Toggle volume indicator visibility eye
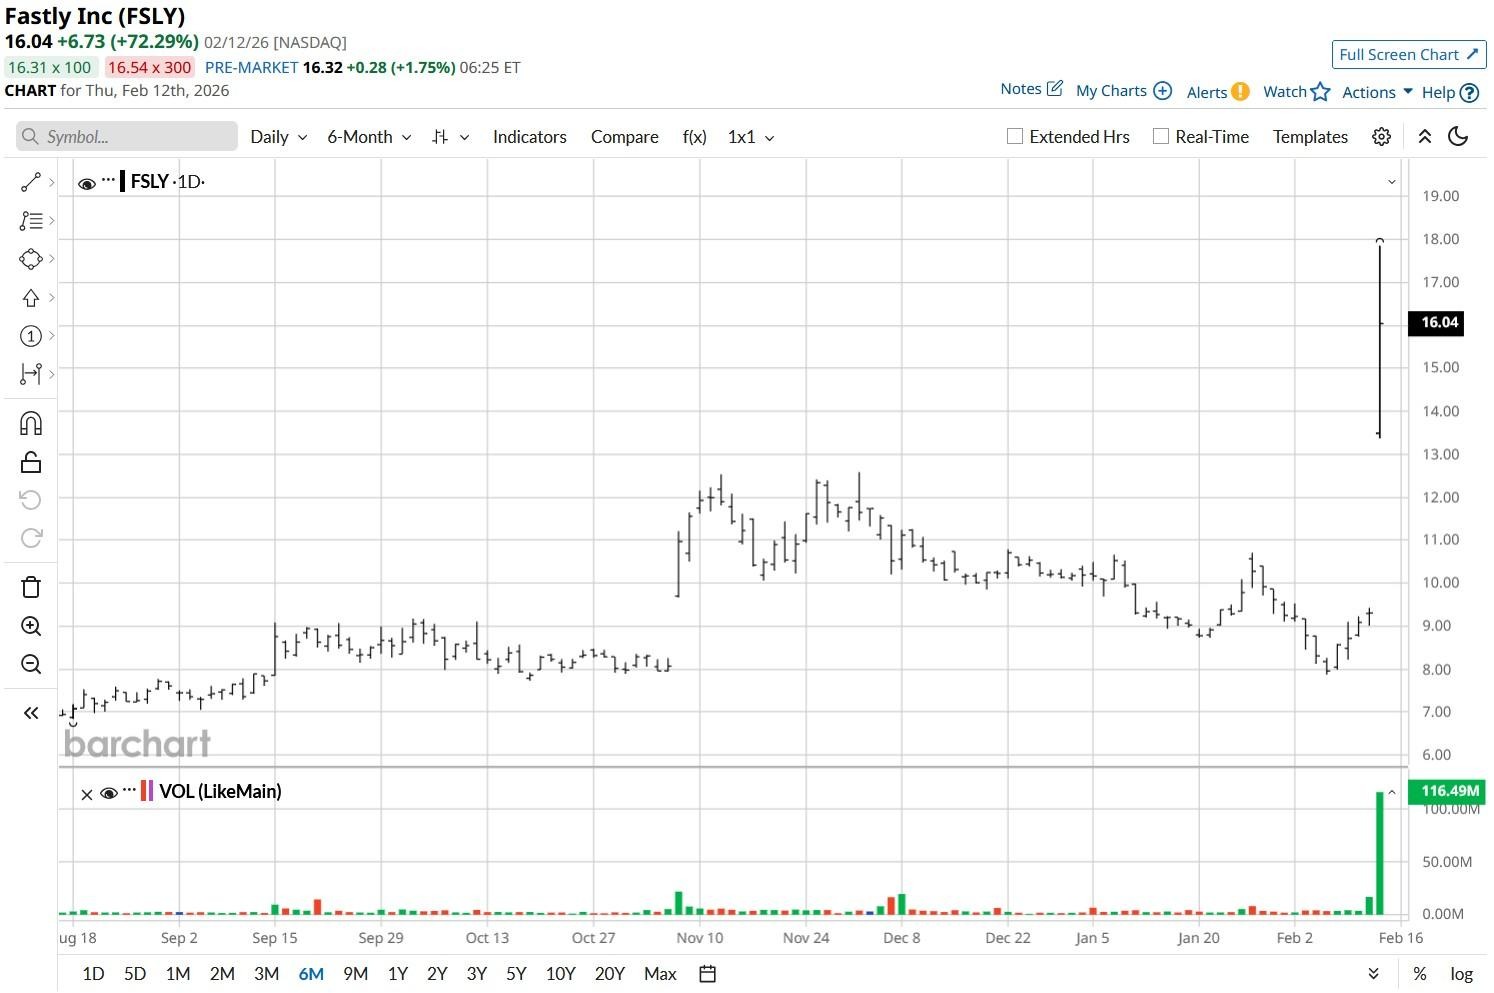This screenshot has width=1494, height=993. click(x=109, y=793)
